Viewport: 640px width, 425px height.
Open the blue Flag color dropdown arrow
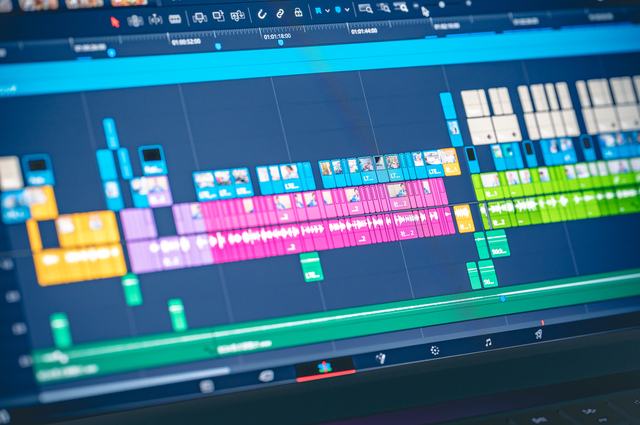pyautogui.click(x=326, y=11)
